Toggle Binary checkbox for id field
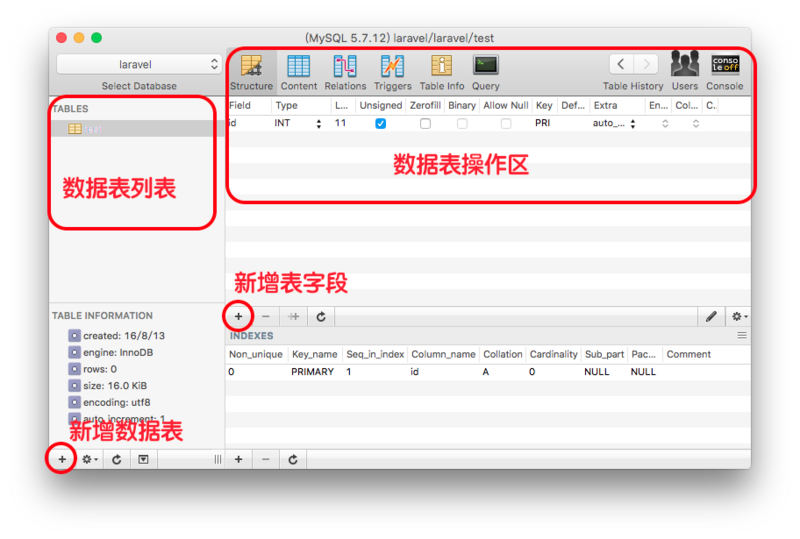The width and height of the screenshot is (800, 539). (462, 124)
